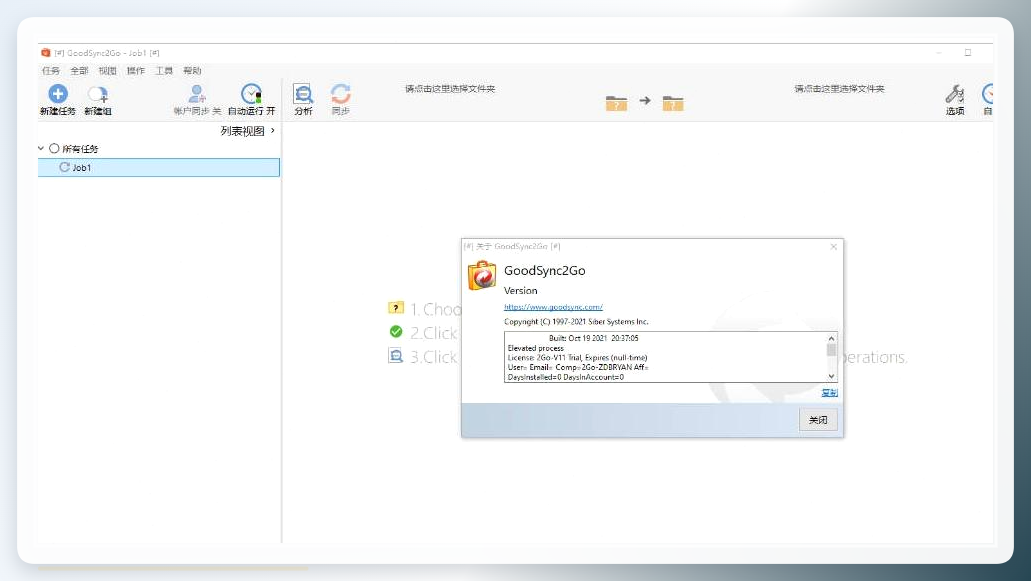
Task: Click the GoodSync2Go briefcase logo in About dialog
Action: point(482,276)
